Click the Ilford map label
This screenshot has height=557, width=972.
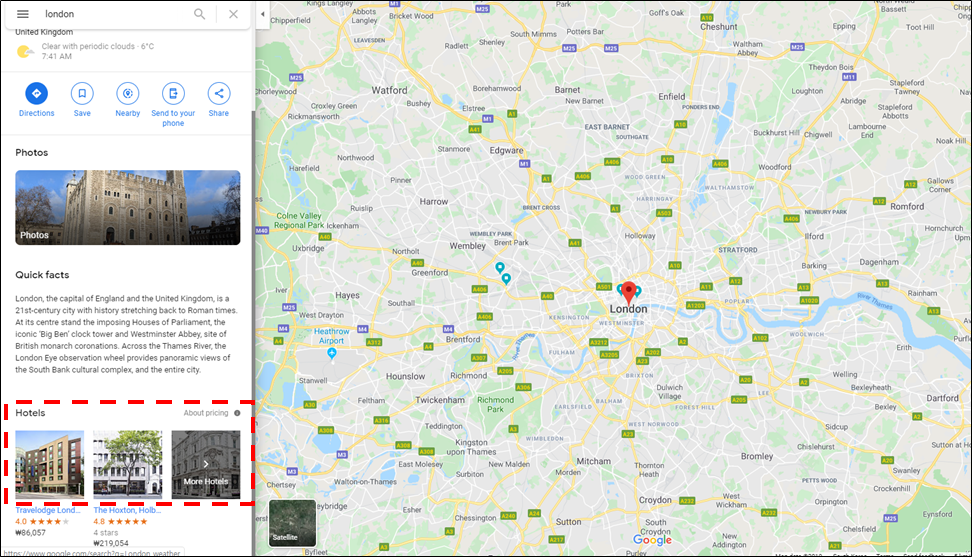tap(814, 237)
